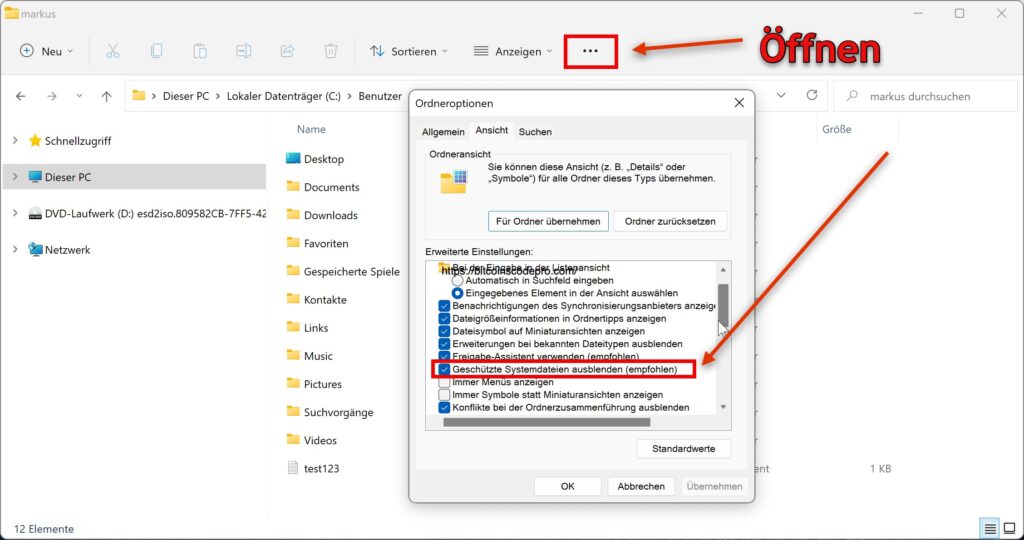This screenshot has height=540, width=1024.
Task: Switch to details view icon in status bar
Action: pyautogui.click(x=991, y=528)
